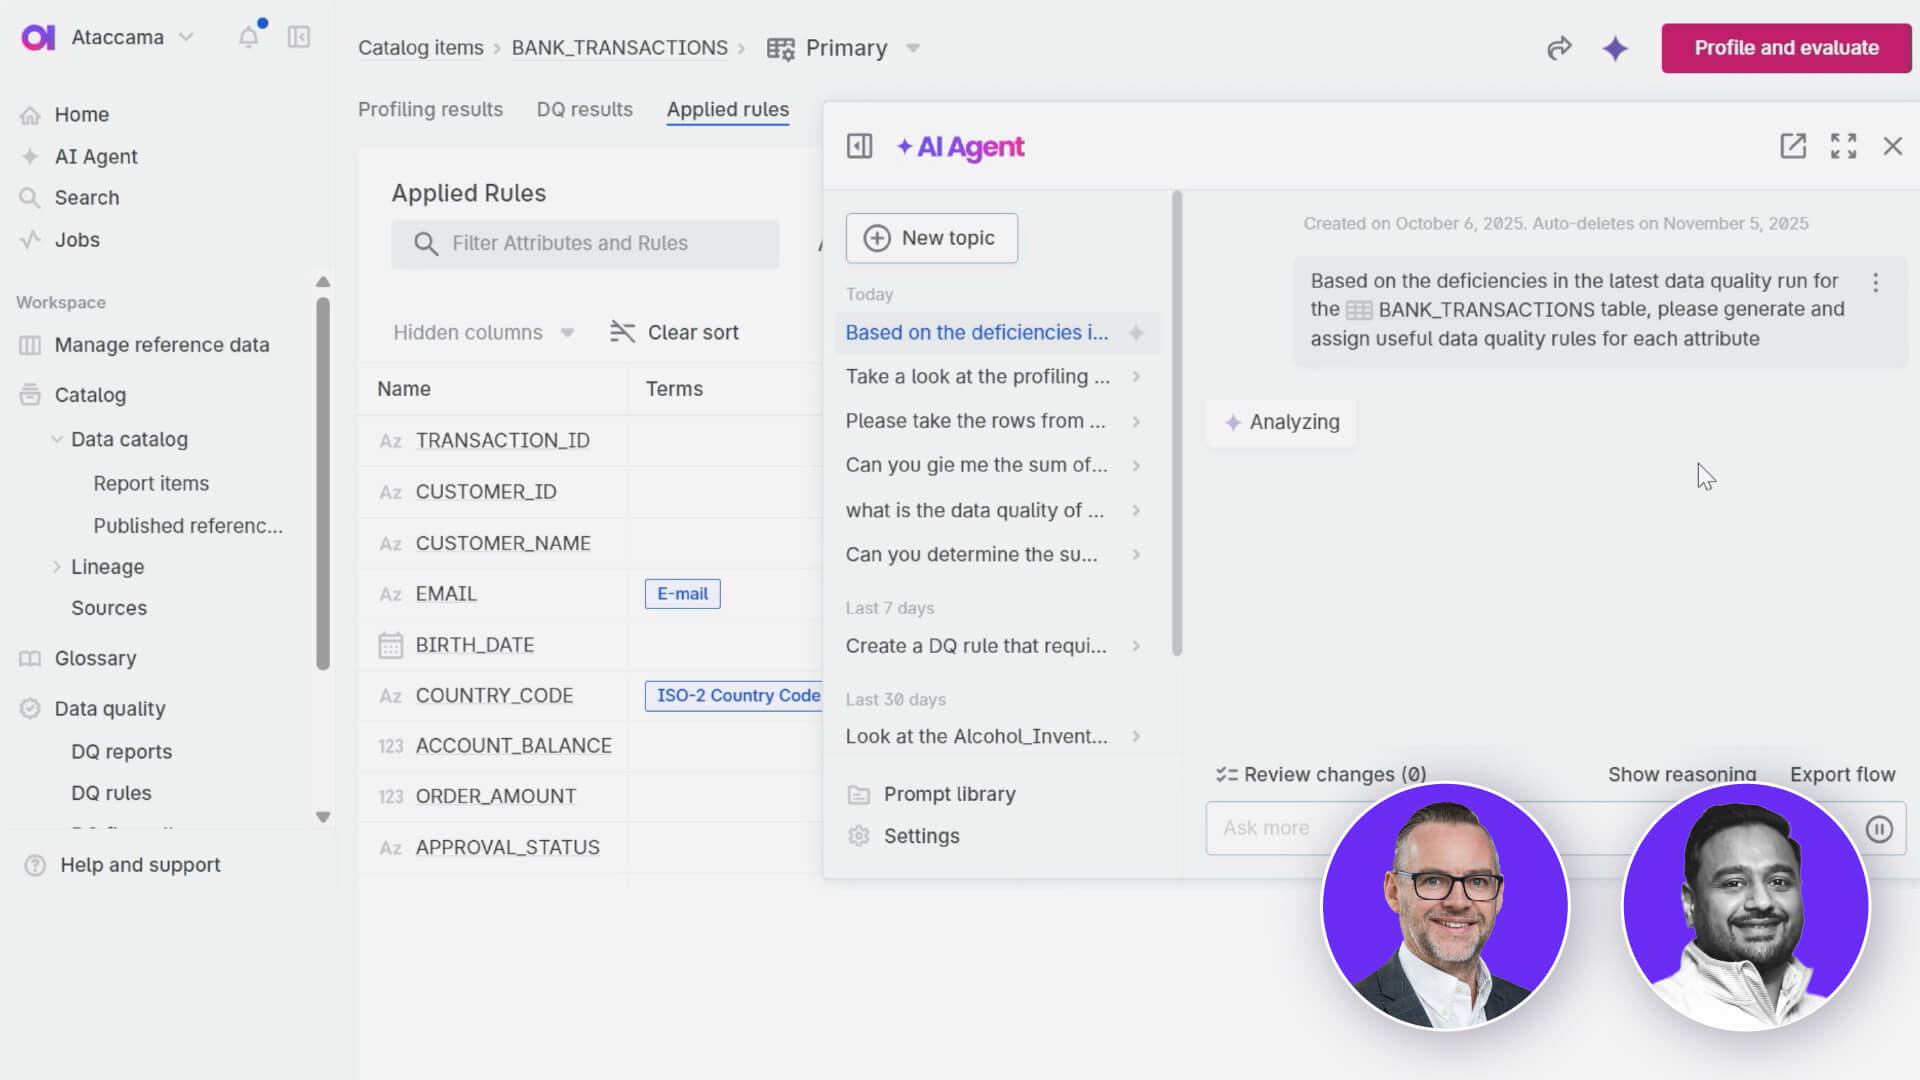The height and width of the screenshot is (1080, 1920).
Task: Open AI Agent in new window icon
Action: [1793, 146]
